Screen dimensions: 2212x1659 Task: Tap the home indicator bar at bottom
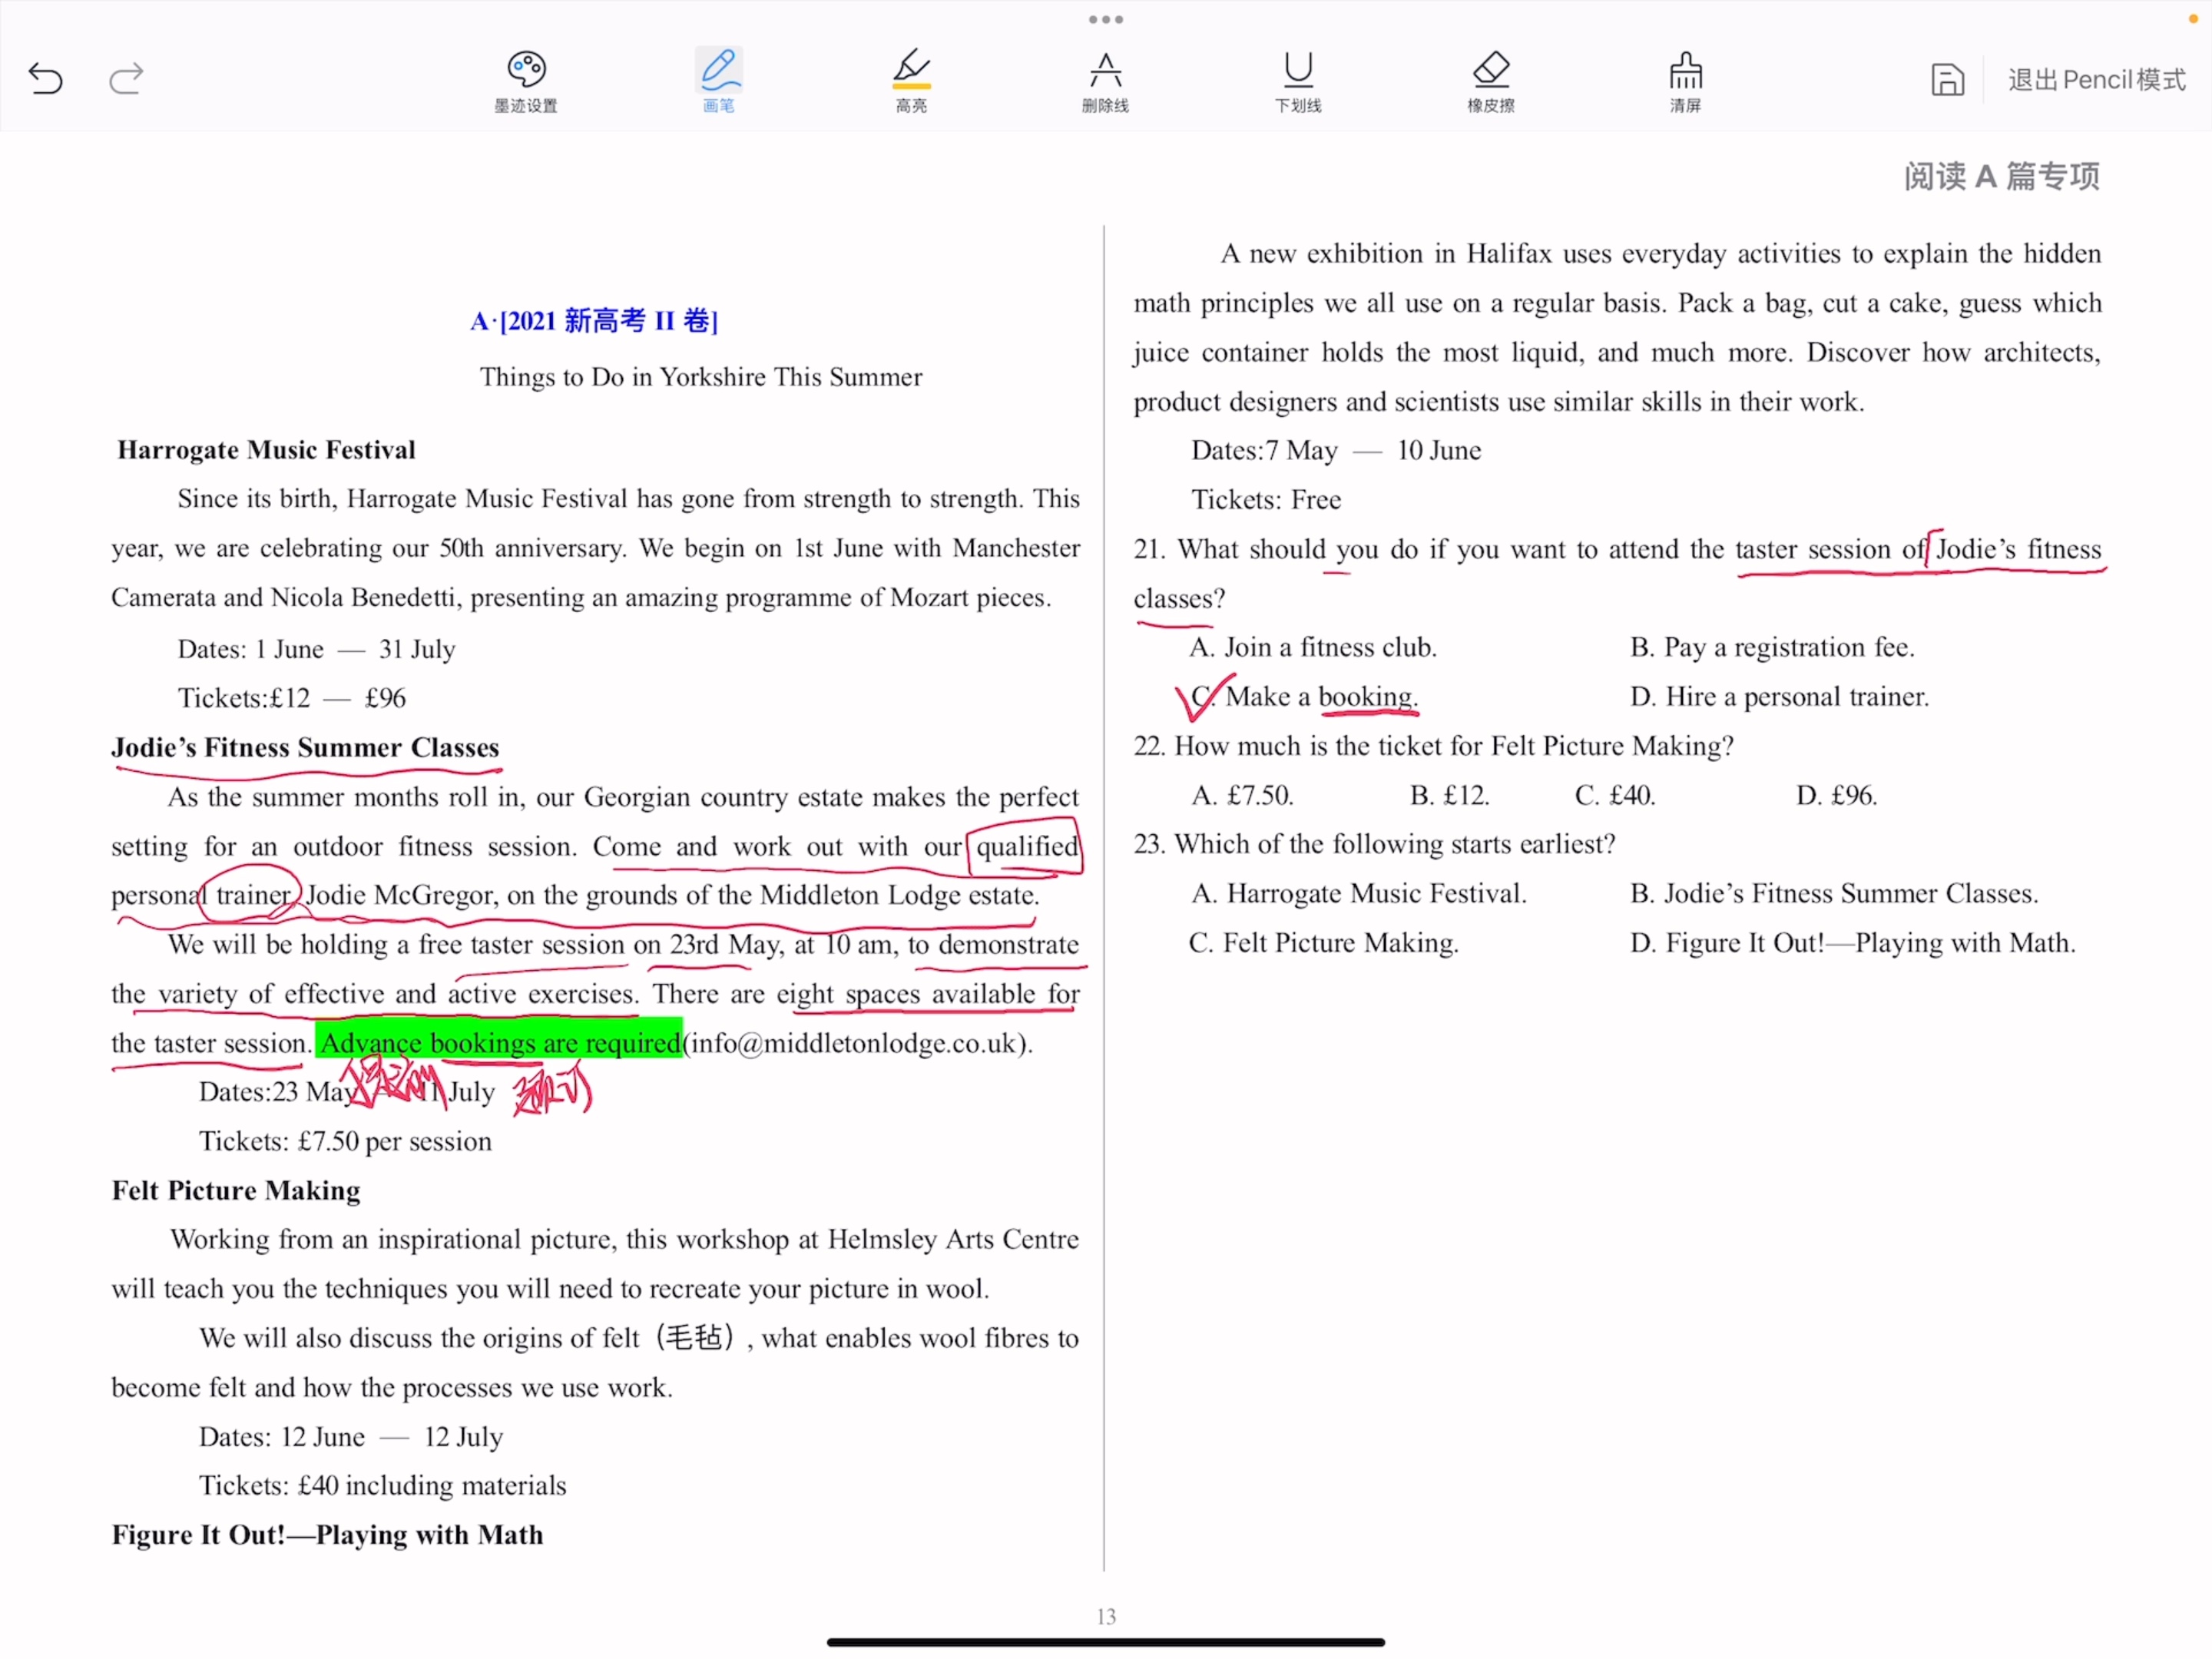click(x=1106, y=1642)
